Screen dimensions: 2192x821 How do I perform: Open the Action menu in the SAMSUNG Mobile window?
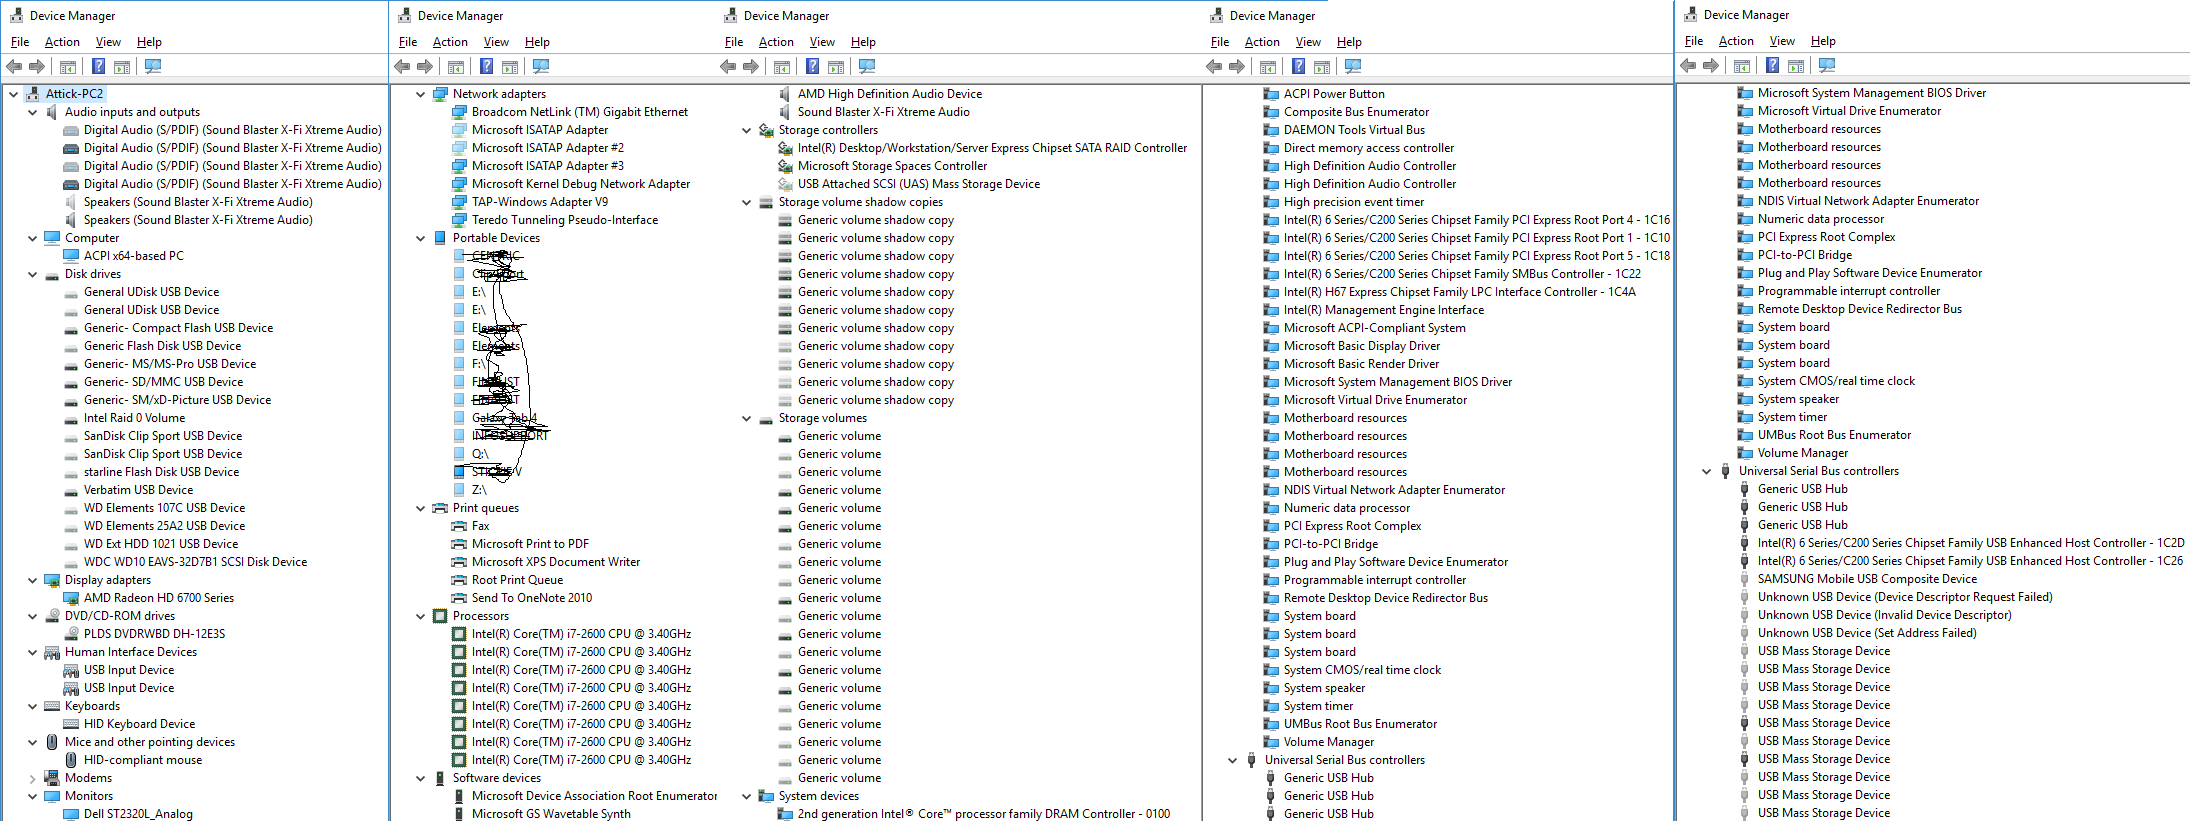(1736, 41)
